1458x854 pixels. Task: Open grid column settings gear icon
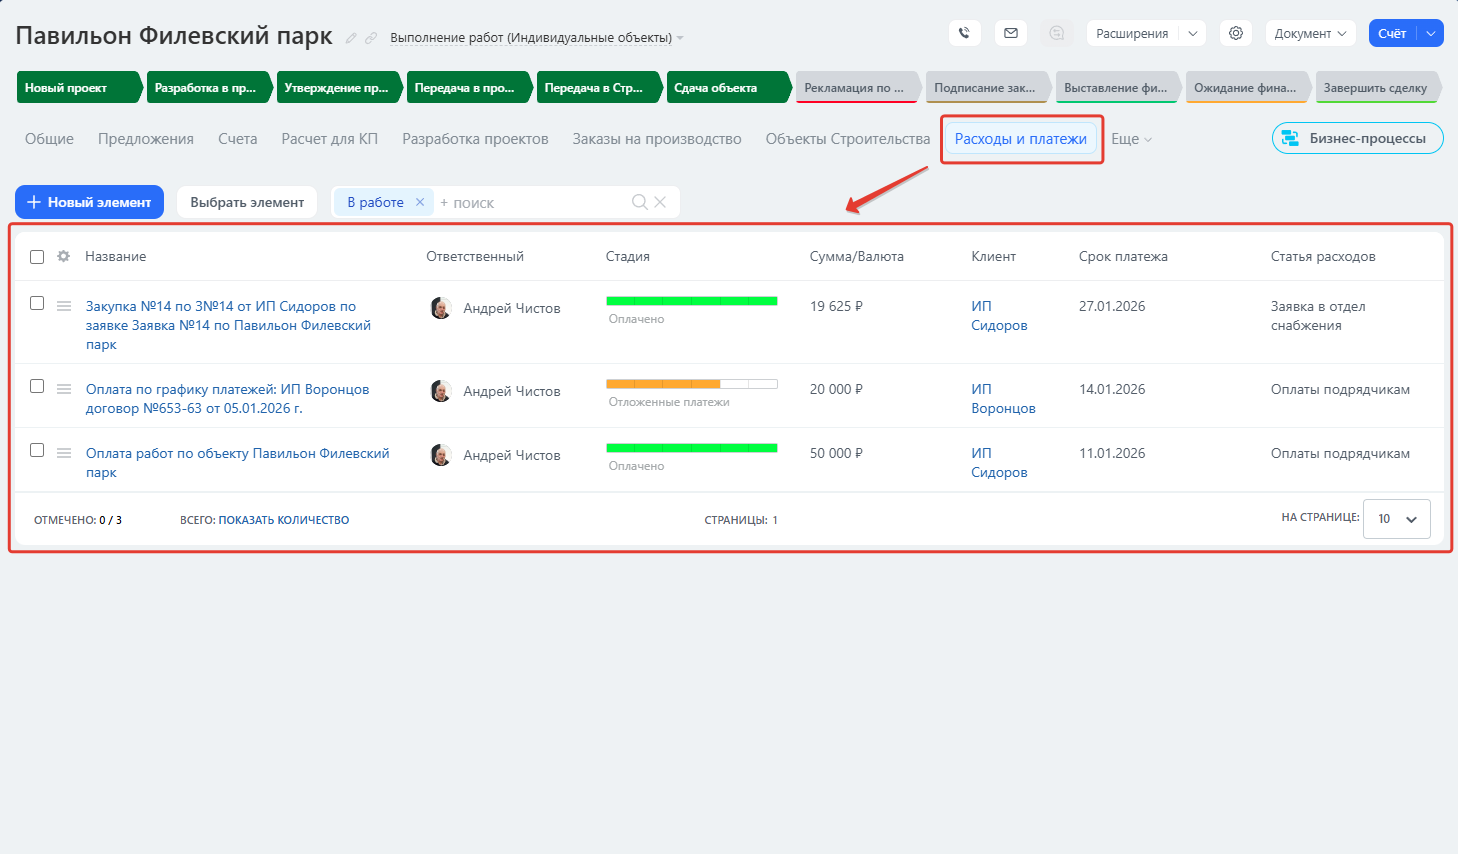64,256
